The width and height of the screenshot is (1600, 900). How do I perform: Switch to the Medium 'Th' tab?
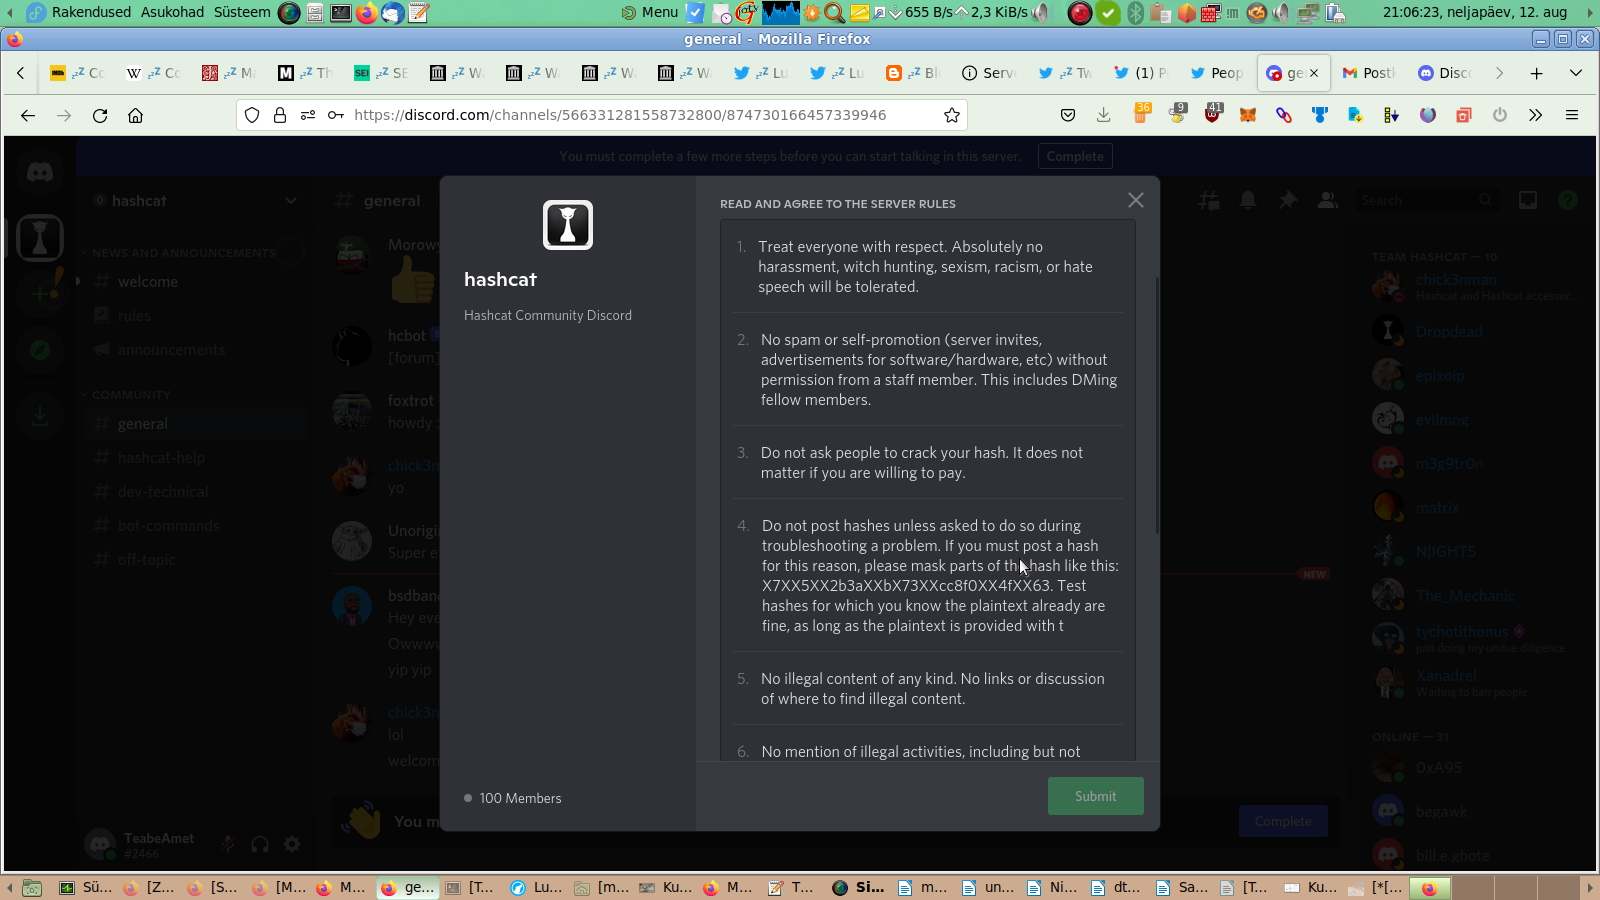pyautogui.click(x=304, y=73)
